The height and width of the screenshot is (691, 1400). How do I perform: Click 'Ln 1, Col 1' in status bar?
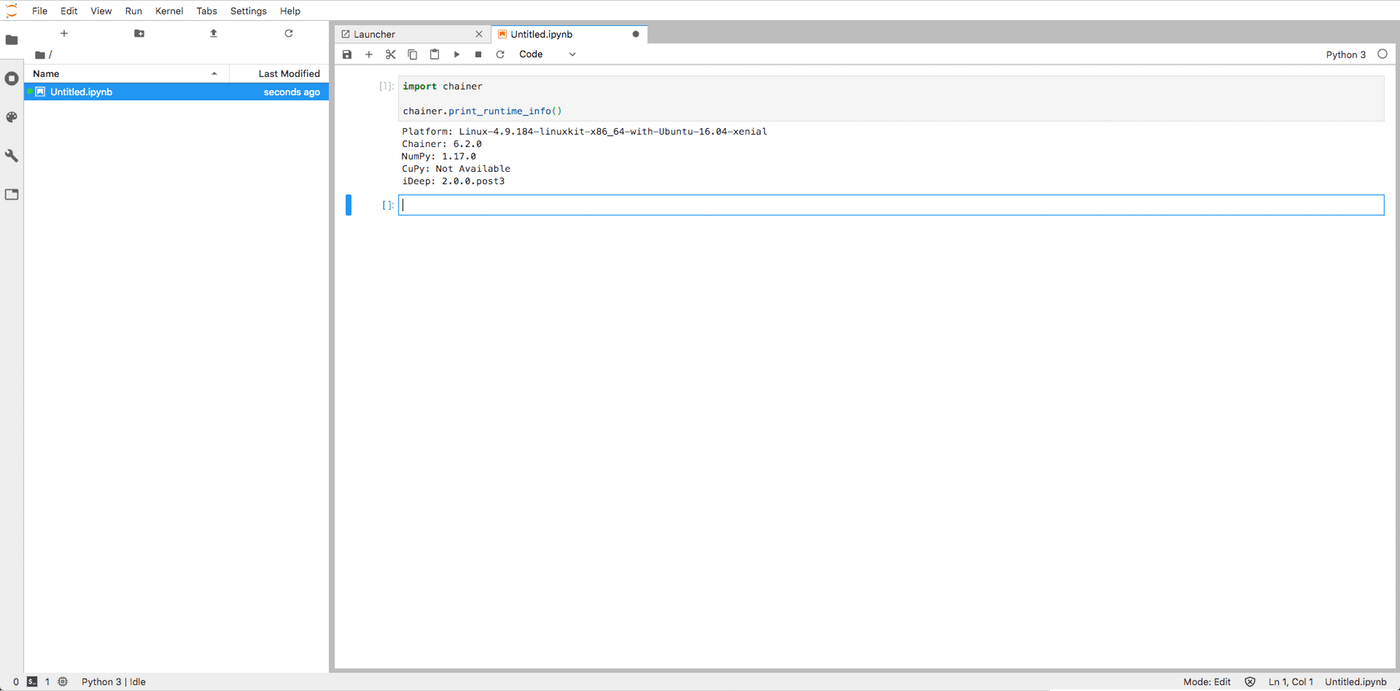pyautogui.click(x=1291, y=682)
